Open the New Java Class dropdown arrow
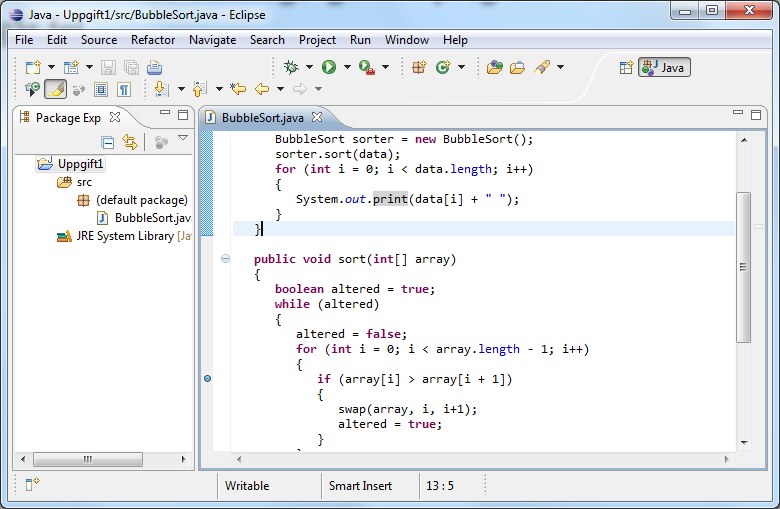This screenshot has height=509, width=780. click(461, 67)
